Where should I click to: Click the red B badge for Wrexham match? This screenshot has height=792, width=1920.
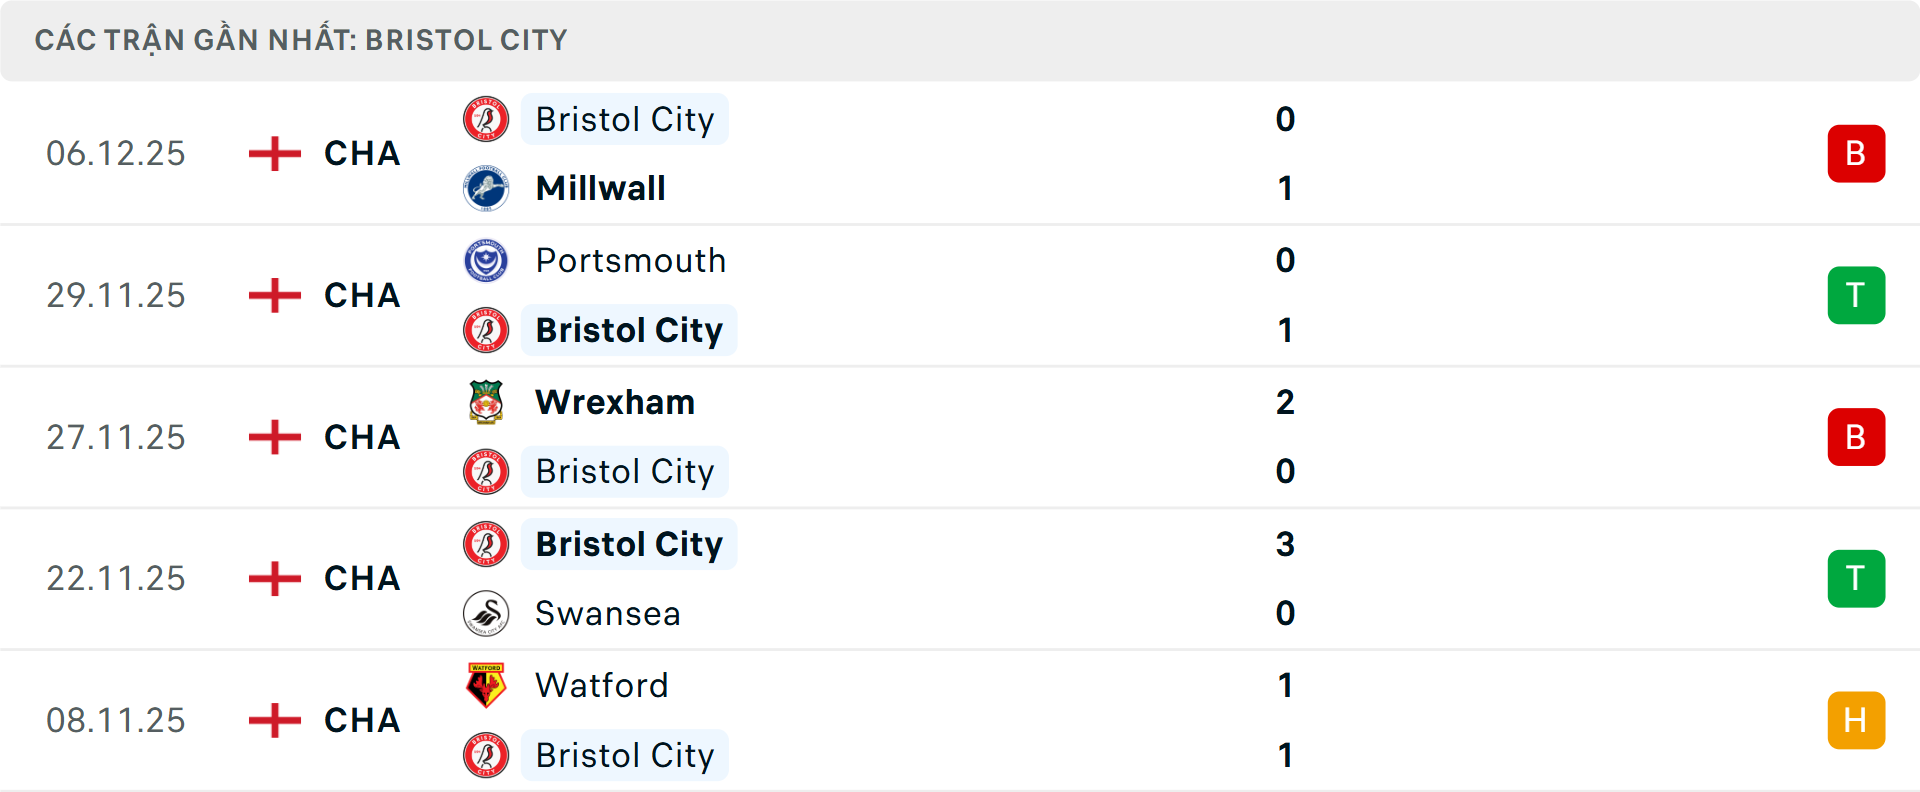(x=1856, y=437)
